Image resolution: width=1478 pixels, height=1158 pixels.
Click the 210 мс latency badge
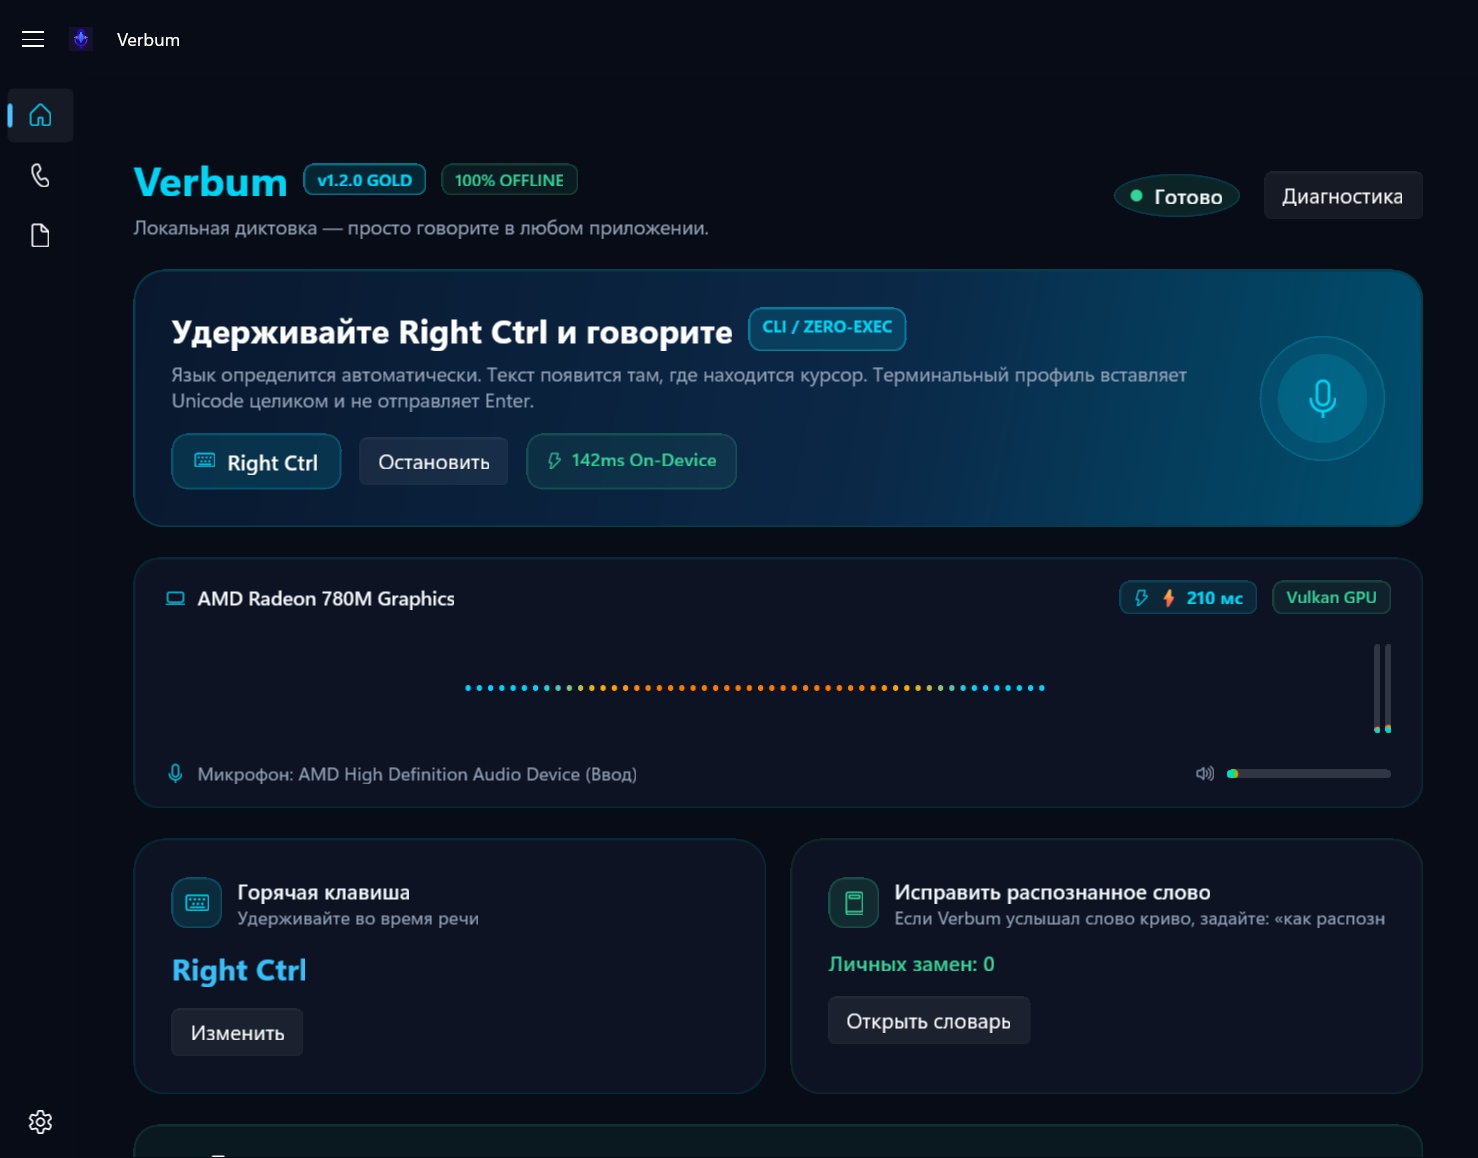pyautogui.click(x=1188, y=598)
